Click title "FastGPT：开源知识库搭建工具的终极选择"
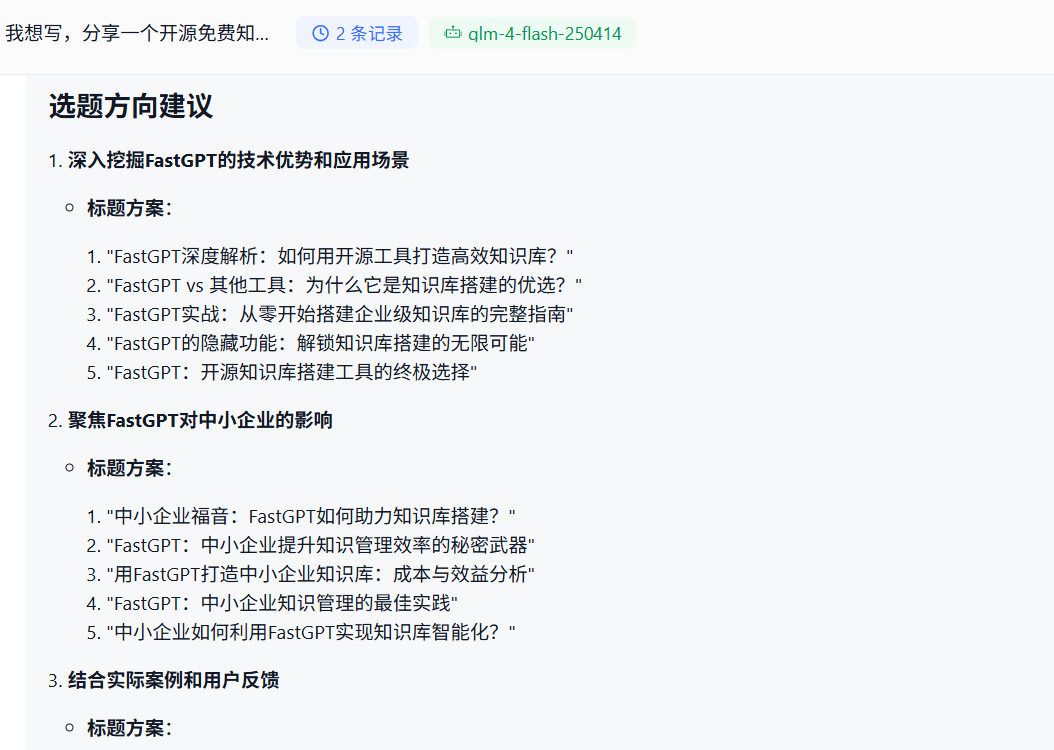The image size is (1054, 750). (x=292, y=372)
